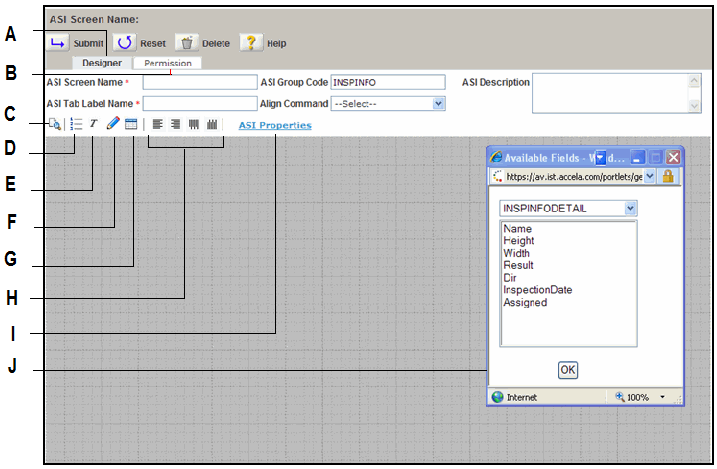Click the Delete trash can icon
717x469 pixels.
point(187,43)
